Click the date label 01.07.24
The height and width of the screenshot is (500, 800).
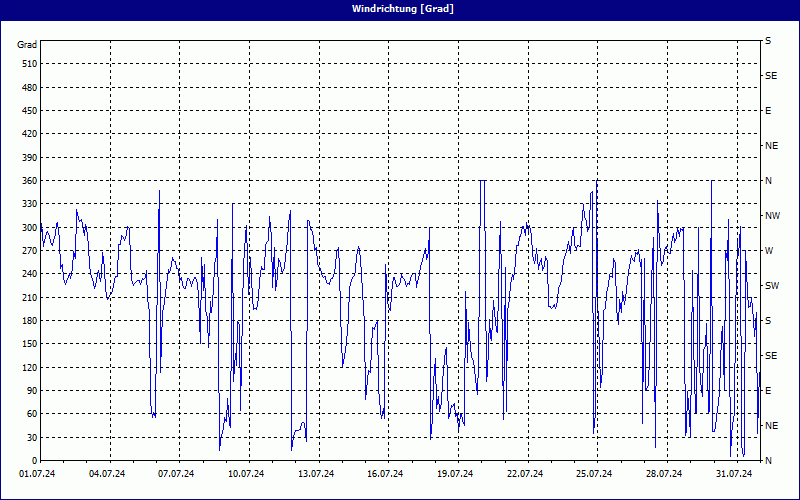coord(37,474)
